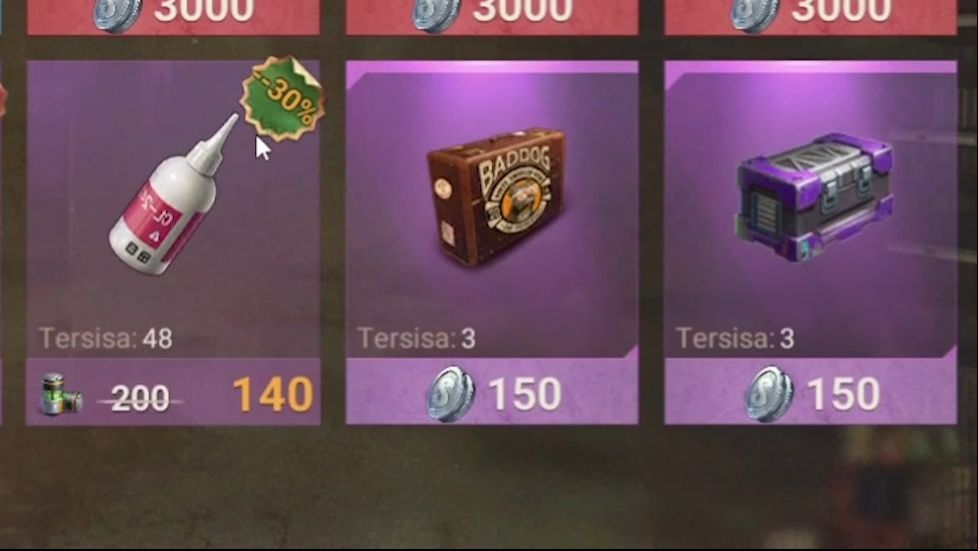Click the top-left 3000 price bar
Image resolution: width=978 pixels, height=551 pixels.
pos(173,17)
